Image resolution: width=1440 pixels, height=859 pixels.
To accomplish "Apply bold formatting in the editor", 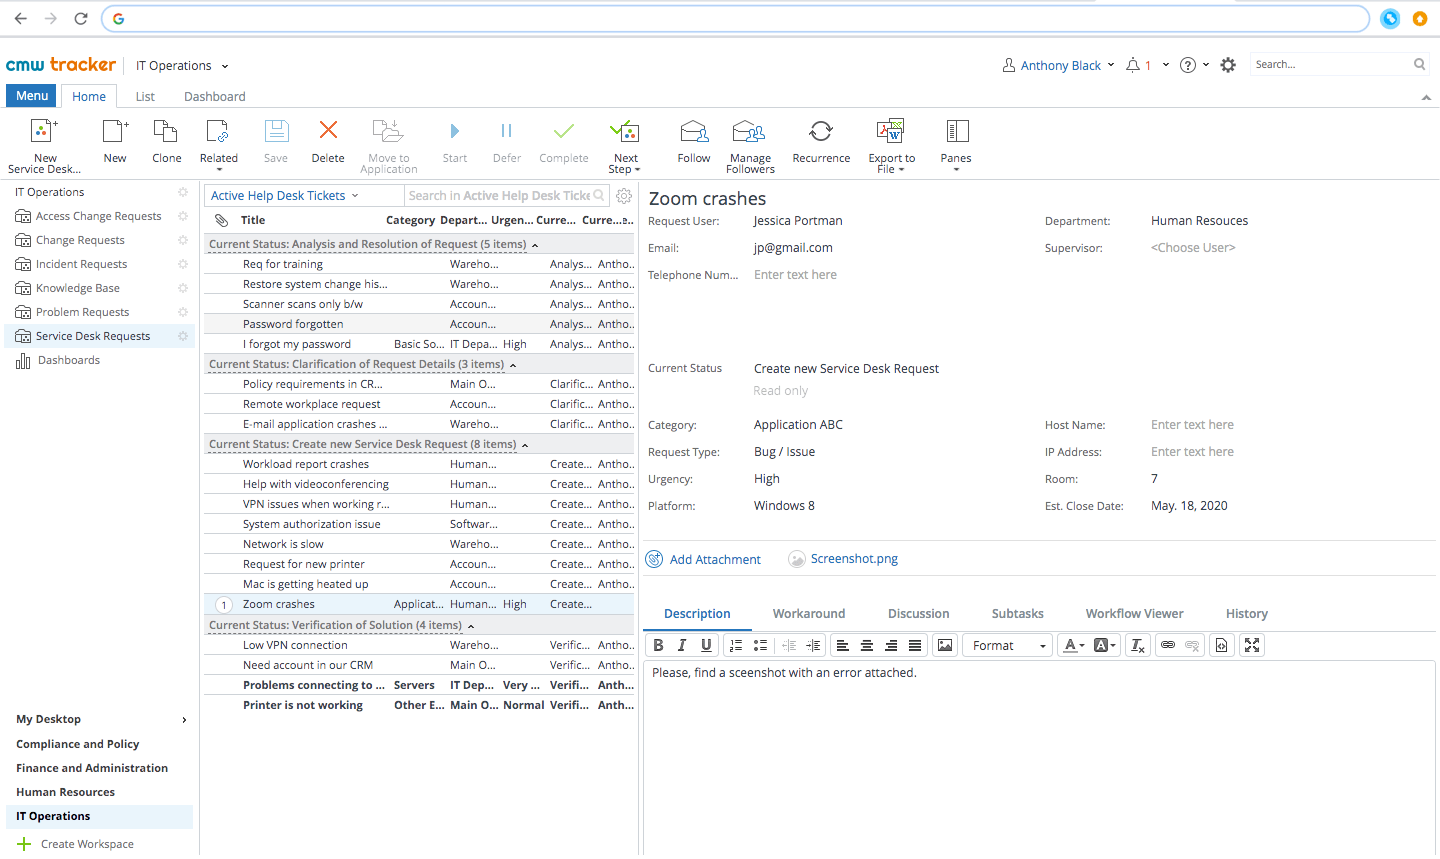I will (x=658, y=645).
